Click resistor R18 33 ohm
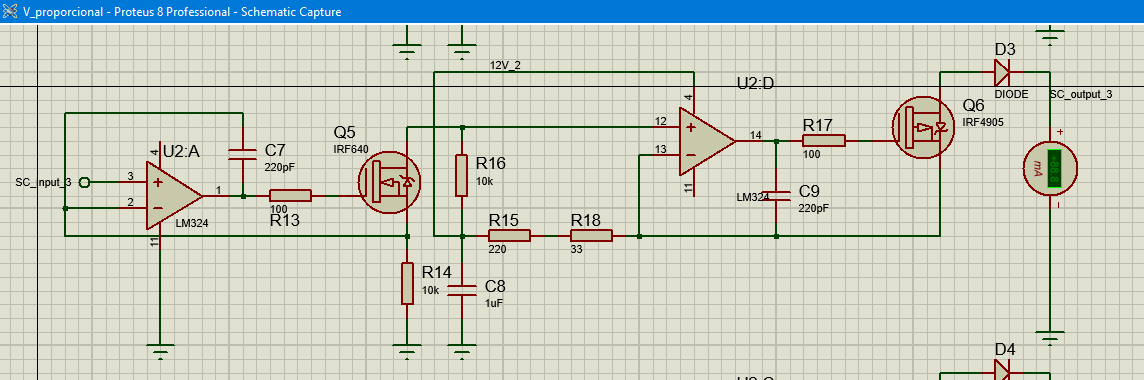 (591, 236)
